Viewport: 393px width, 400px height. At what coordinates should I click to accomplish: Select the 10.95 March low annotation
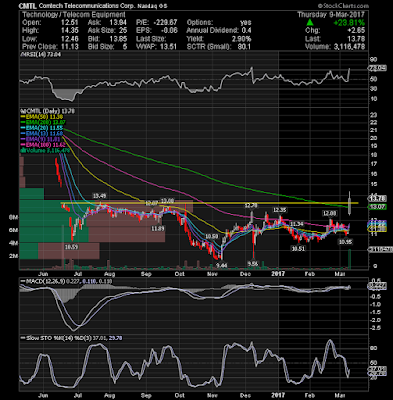click(x=345, y=242)
